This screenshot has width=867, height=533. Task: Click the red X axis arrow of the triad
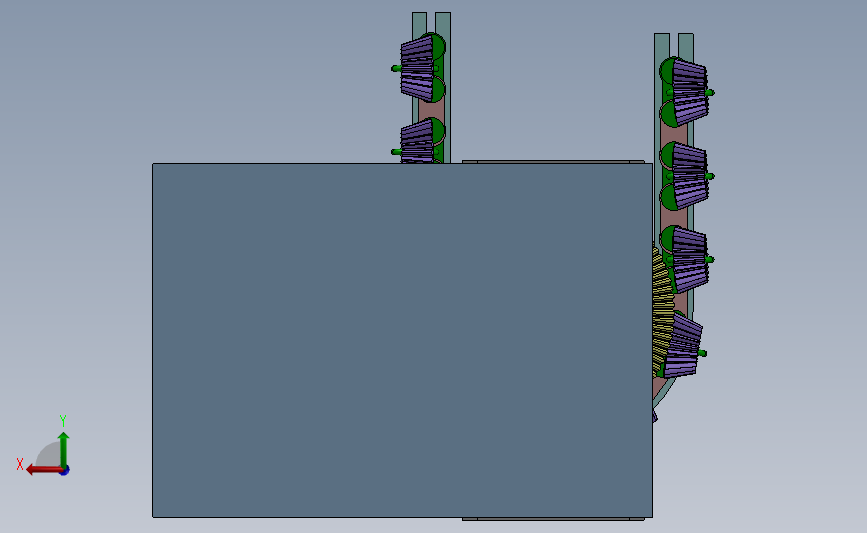[x=44, y=470]
